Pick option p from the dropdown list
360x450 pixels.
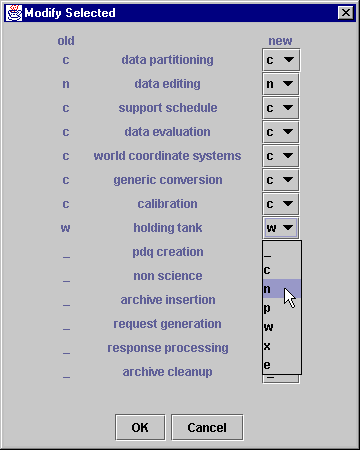click(x=282, y=308)
